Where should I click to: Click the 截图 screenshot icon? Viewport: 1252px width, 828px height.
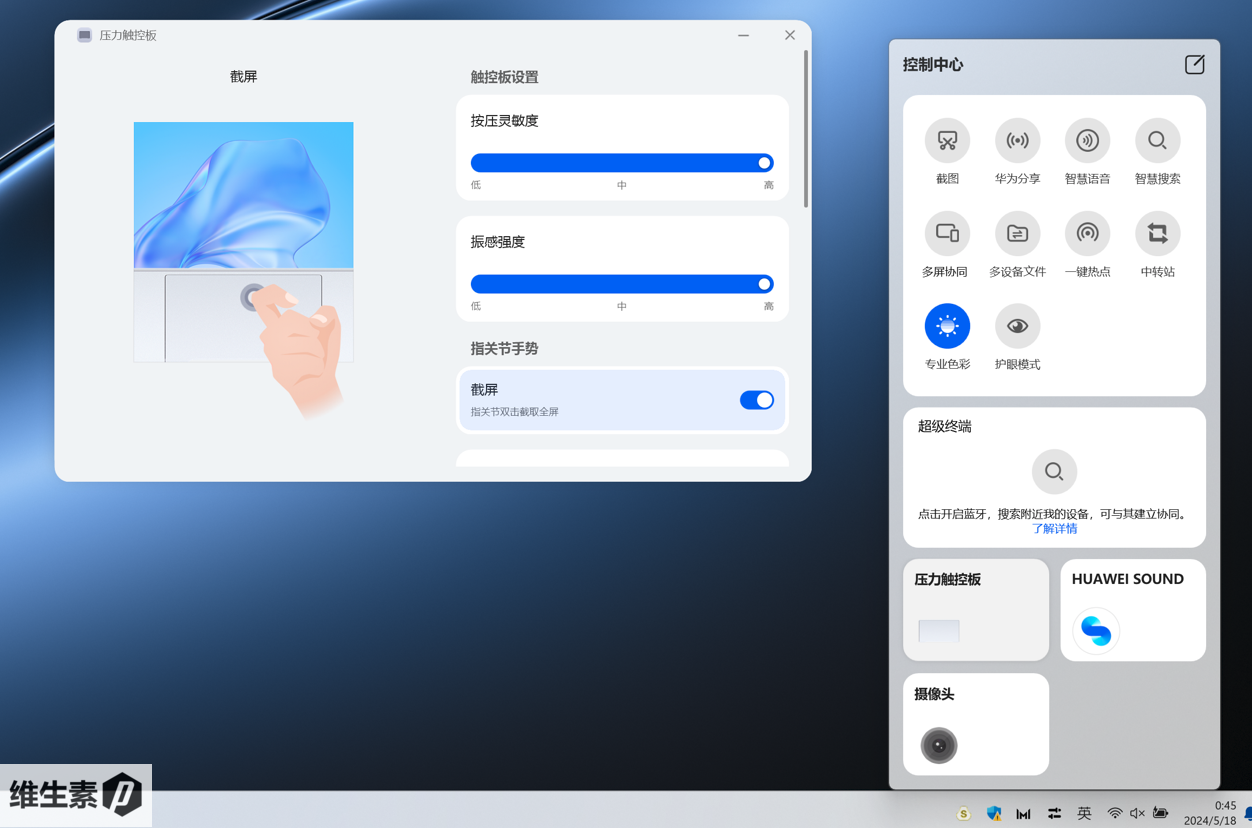click(x=946, y=141)
